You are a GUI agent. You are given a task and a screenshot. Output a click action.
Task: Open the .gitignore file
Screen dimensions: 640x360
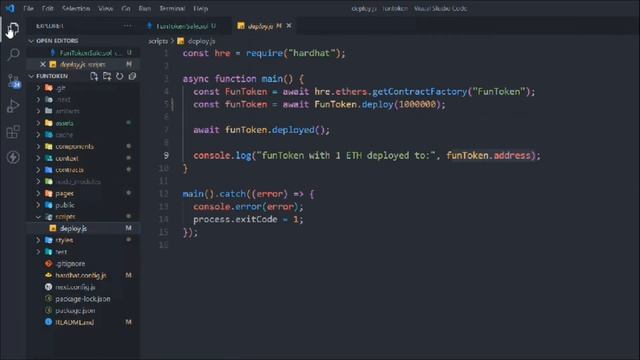[84, 264]
